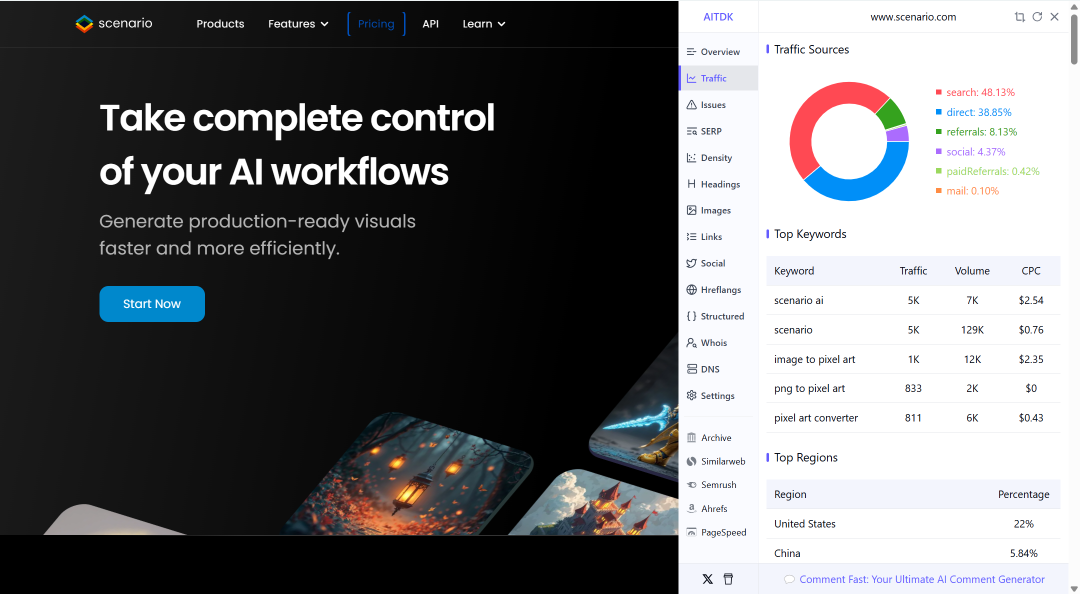Select the Headings H icon
Viewport: 1080px width, 594px height.
[691, 184]
